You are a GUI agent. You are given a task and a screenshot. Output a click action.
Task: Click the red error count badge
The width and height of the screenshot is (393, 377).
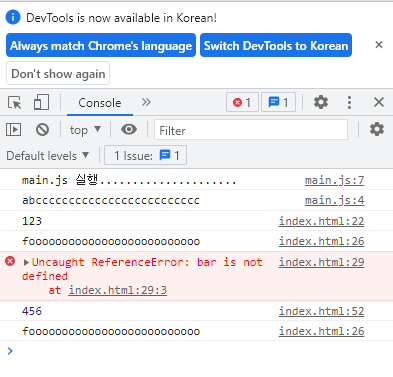click(242, 102)
